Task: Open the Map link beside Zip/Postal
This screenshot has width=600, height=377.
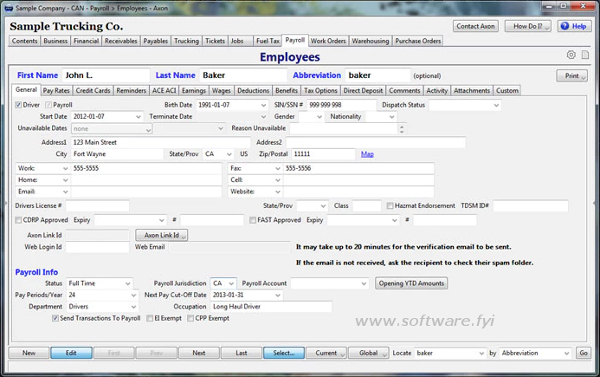Action: pyautogui.click(x=367, y=154)
